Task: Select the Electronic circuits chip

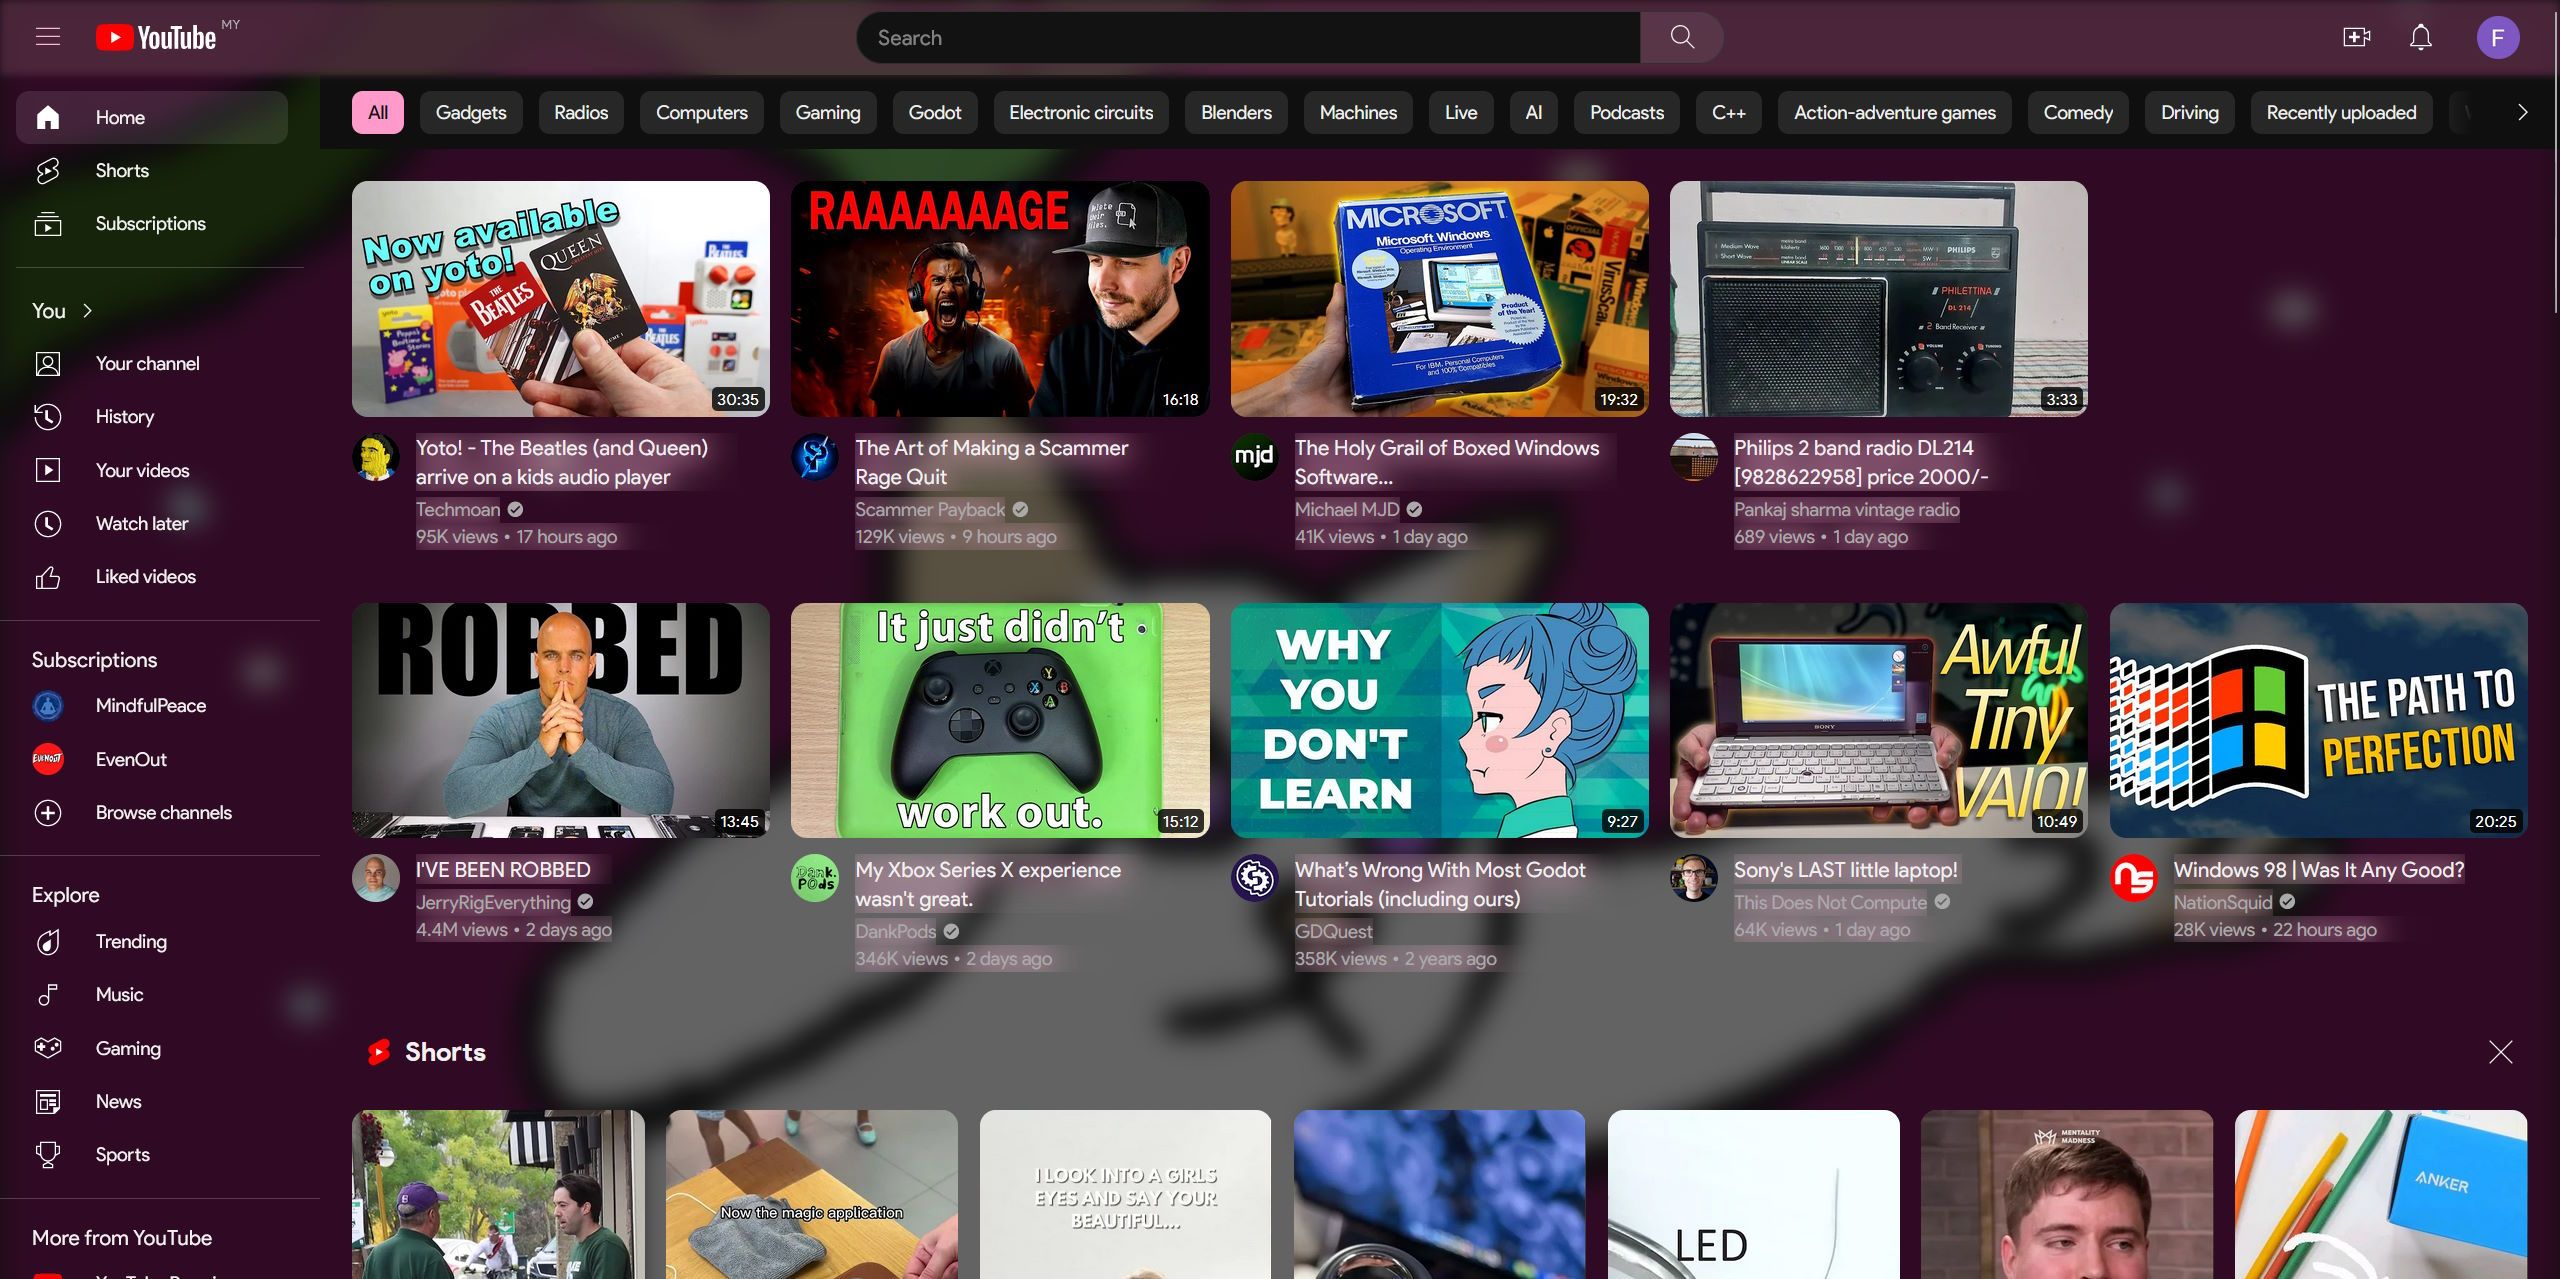Action: coord(1081,113)
